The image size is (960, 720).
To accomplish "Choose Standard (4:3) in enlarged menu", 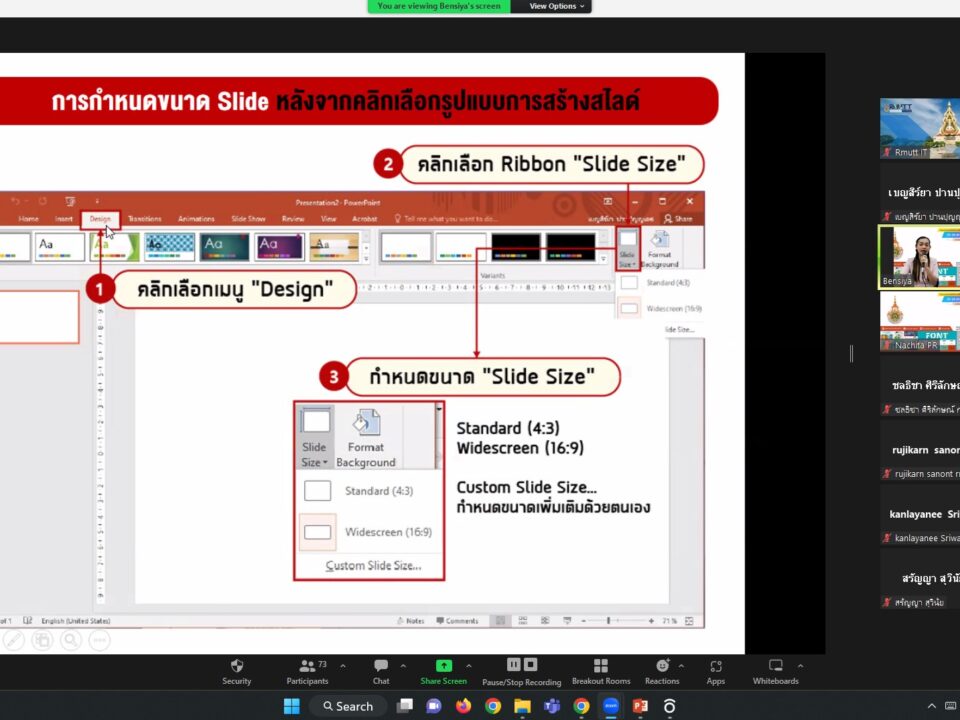I will (369, 491).
